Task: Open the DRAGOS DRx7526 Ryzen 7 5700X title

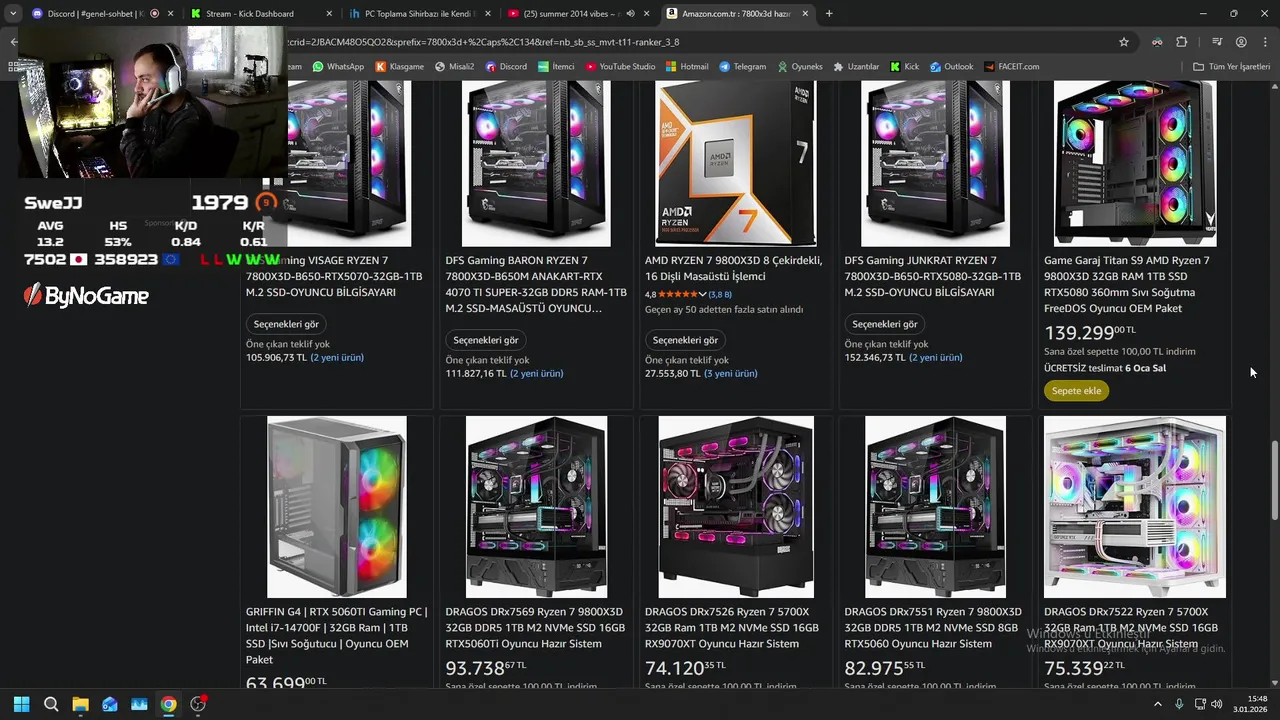Action: [x=732, y=628]
